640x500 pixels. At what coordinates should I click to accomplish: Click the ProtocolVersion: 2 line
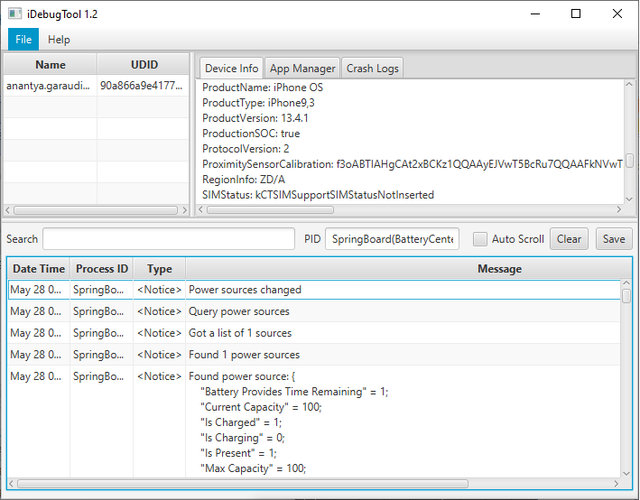coord(246,149)
